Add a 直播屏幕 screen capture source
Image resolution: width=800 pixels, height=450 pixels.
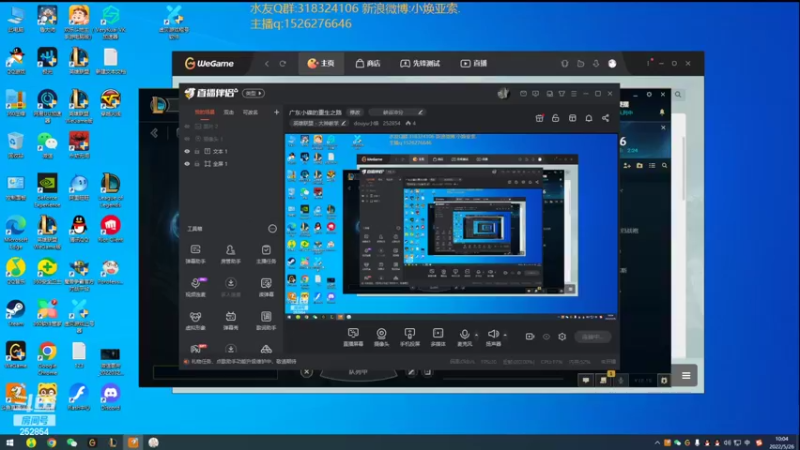pyautogui.click(x=353, y=337)
